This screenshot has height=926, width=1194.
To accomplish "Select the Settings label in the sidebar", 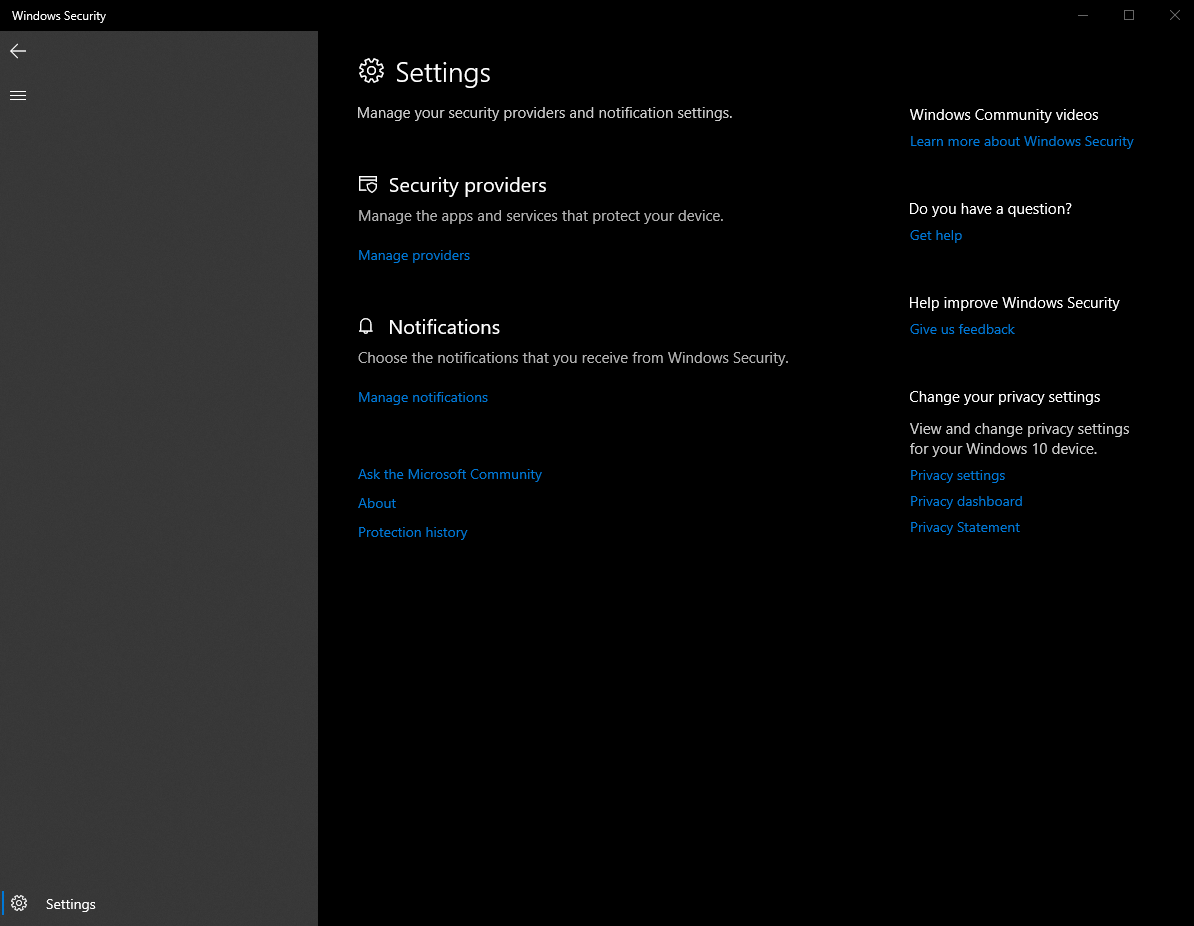I will [70, 904].
